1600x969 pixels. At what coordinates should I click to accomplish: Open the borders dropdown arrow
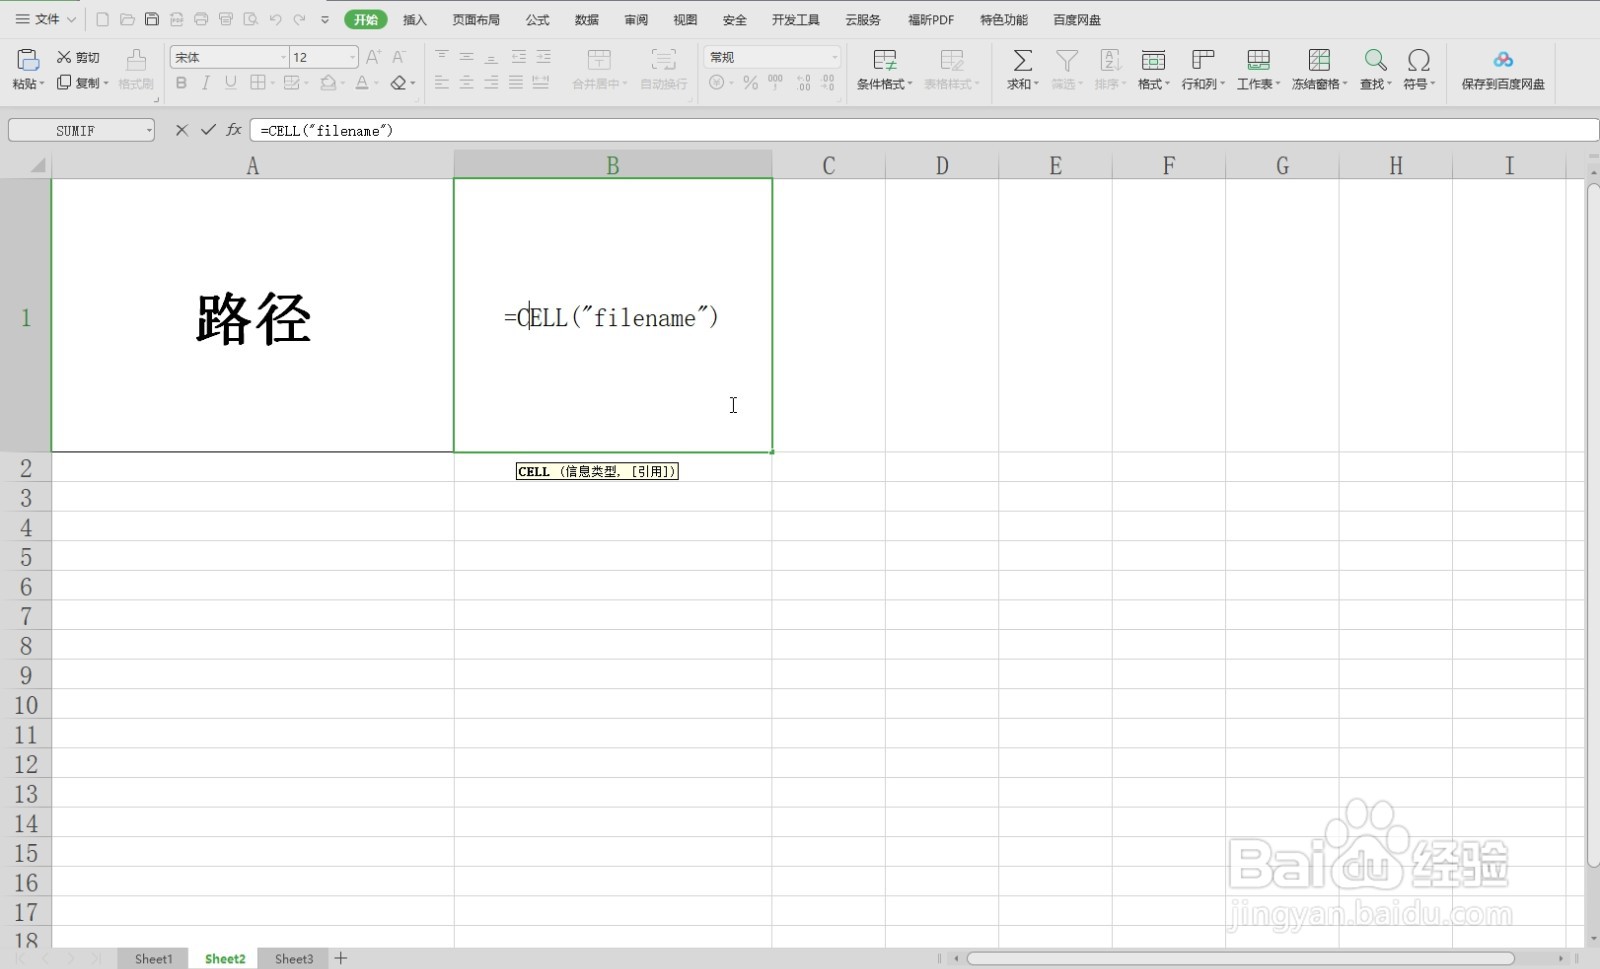(x=273, y=83)
